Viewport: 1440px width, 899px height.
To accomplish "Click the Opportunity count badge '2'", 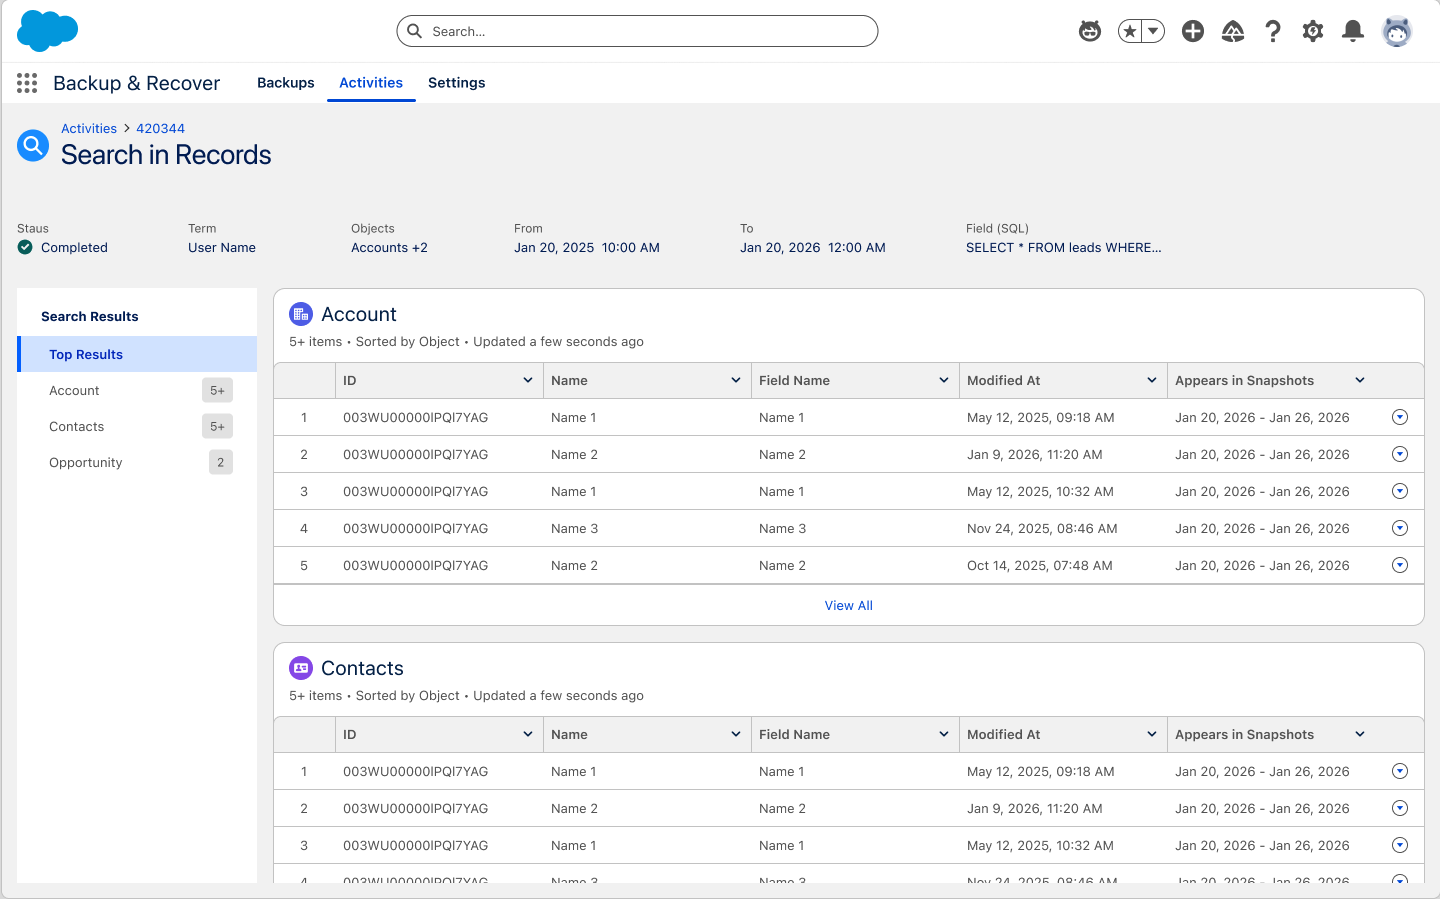I will (x=221, y=462).
